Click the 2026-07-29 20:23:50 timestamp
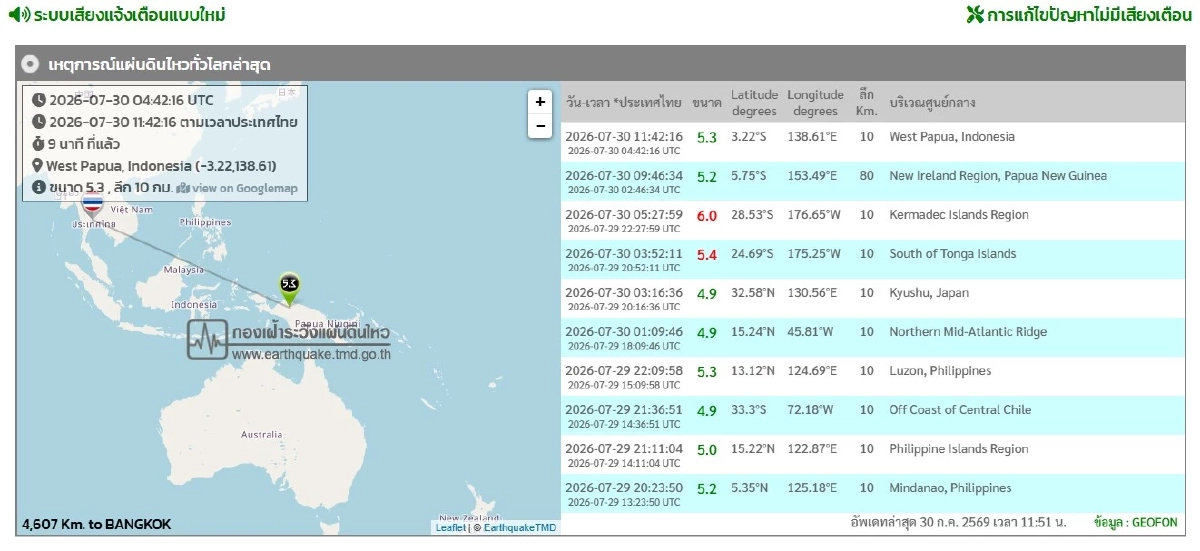Image resolution: width=1200 pixels, height=551 pixels. pyautogui.click(x=624, y=487)
